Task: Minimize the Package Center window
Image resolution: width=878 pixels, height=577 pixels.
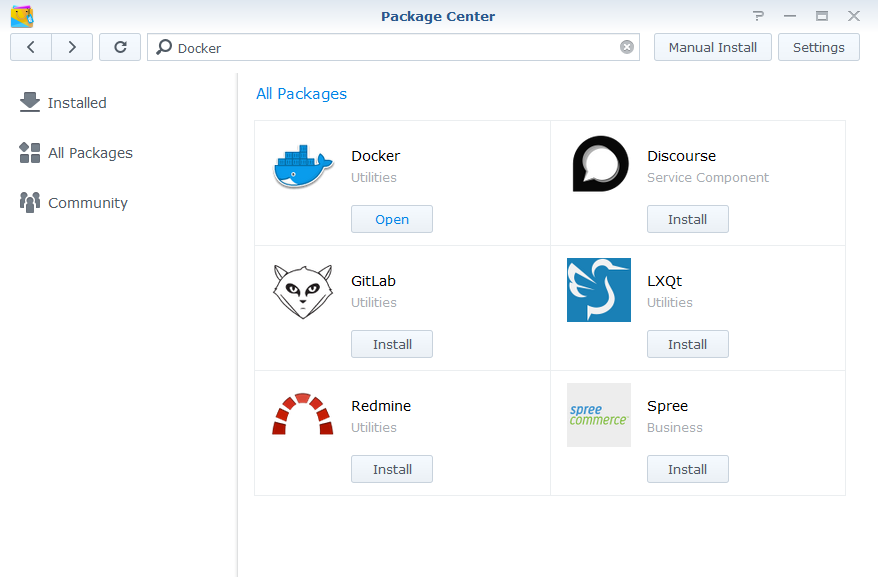Action: pyautogui.click(x=790, y=16)
